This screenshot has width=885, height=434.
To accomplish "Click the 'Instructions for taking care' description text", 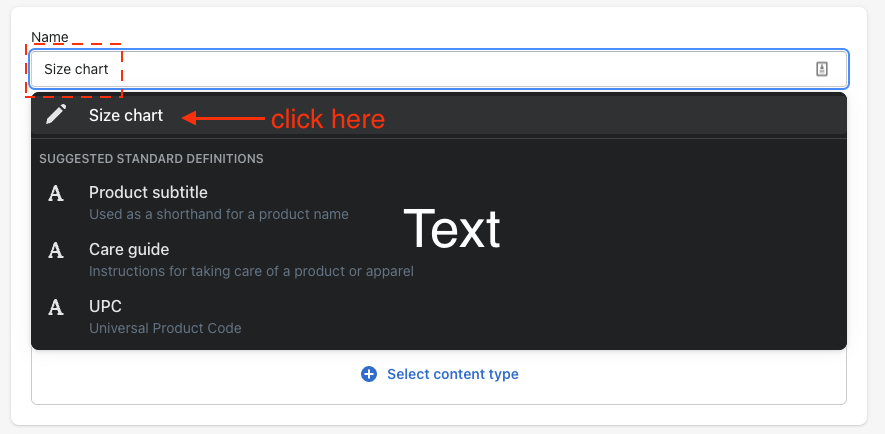I will pyautogui.click(x=251, y=271).
